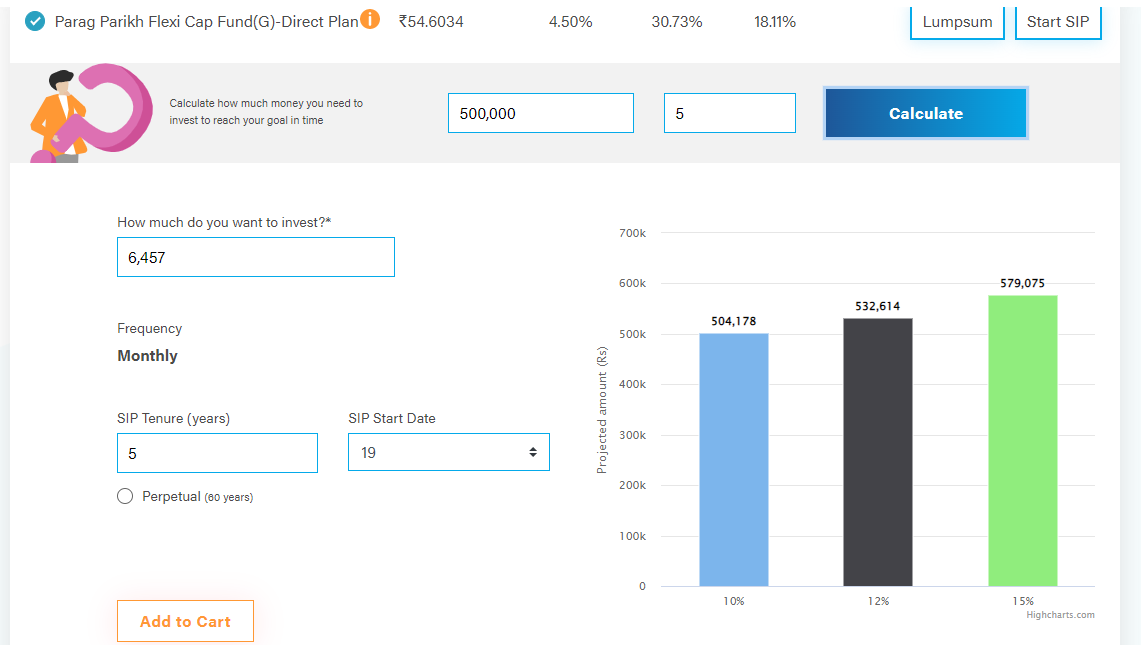
Task: Click the 30.73% return value
Action: coord(677,22)
